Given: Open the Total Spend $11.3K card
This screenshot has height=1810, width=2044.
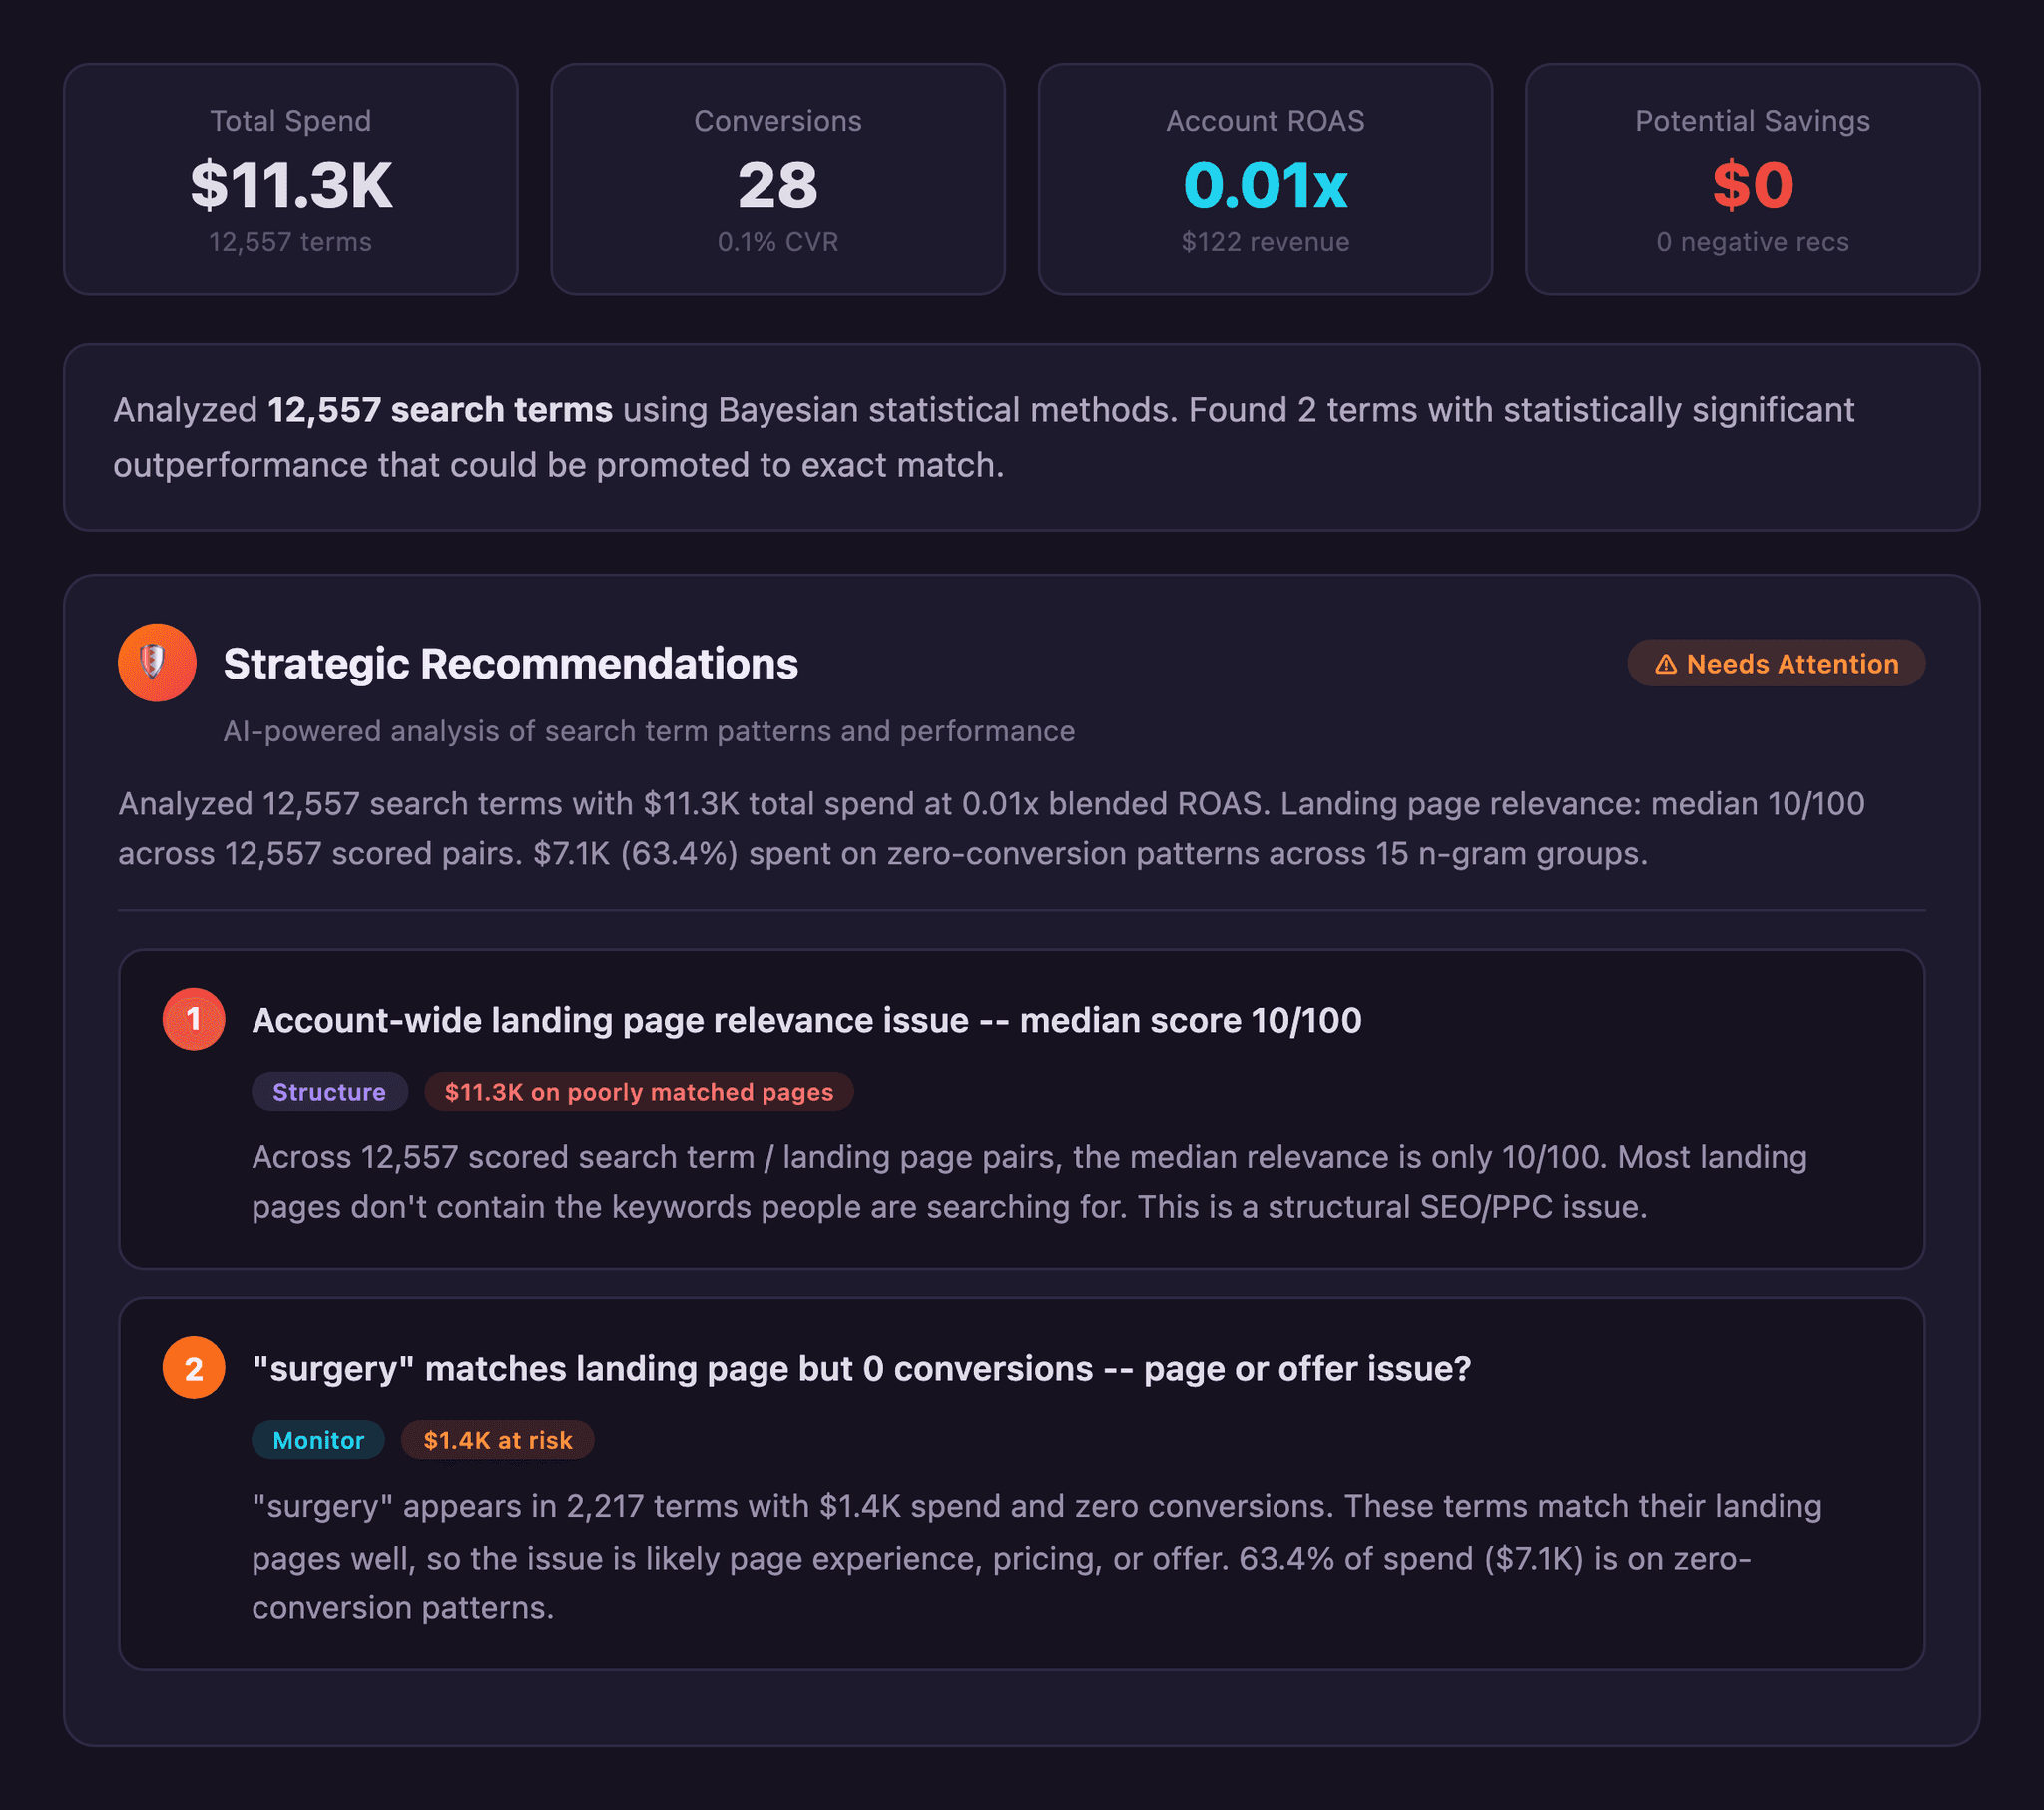Looking at the screenshot, I should [x=290, y=180].
